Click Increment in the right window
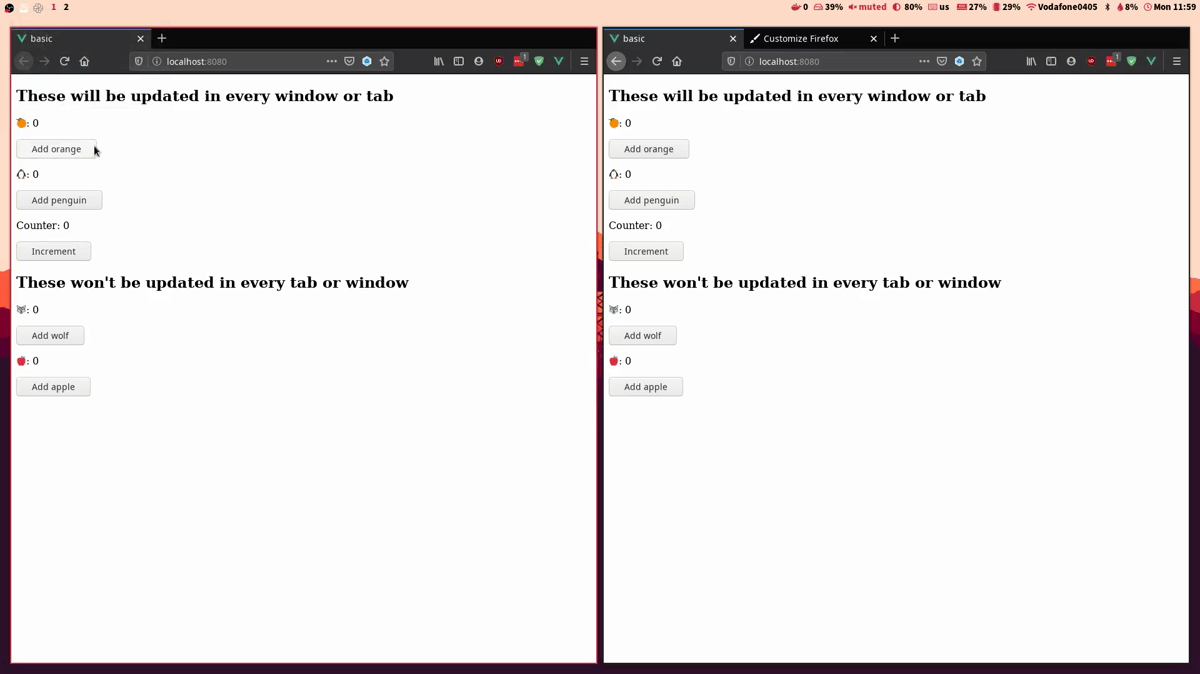Viewport: 1200px width, 674px height. 646,251
